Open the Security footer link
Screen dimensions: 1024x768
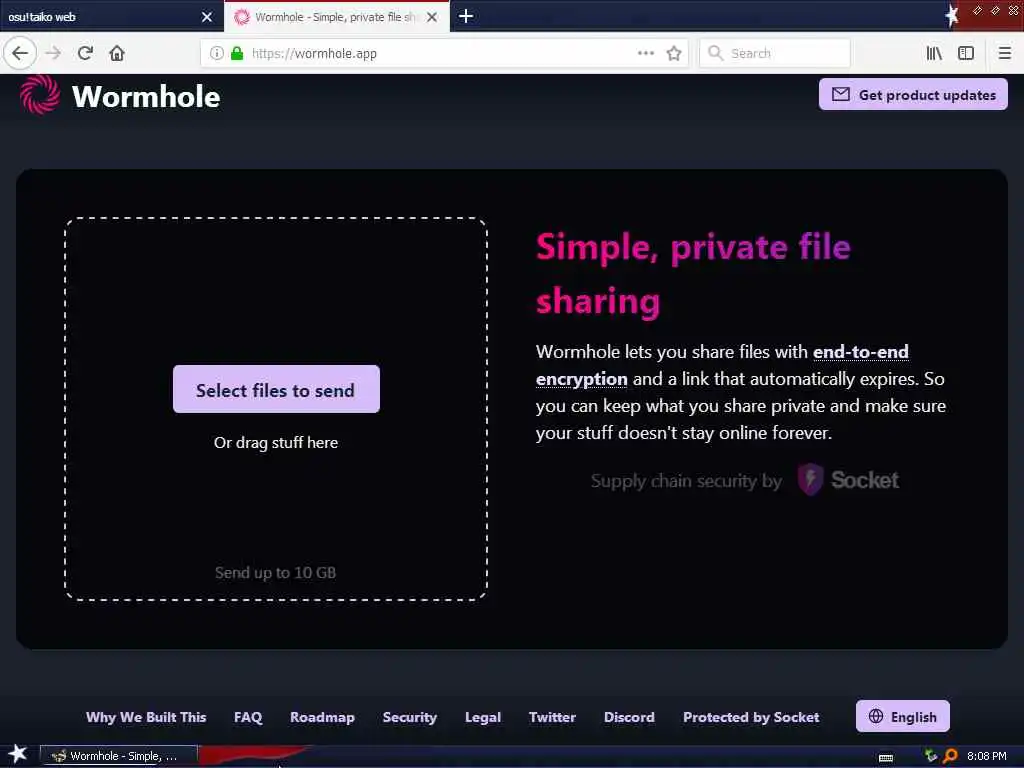coord(409,717)
